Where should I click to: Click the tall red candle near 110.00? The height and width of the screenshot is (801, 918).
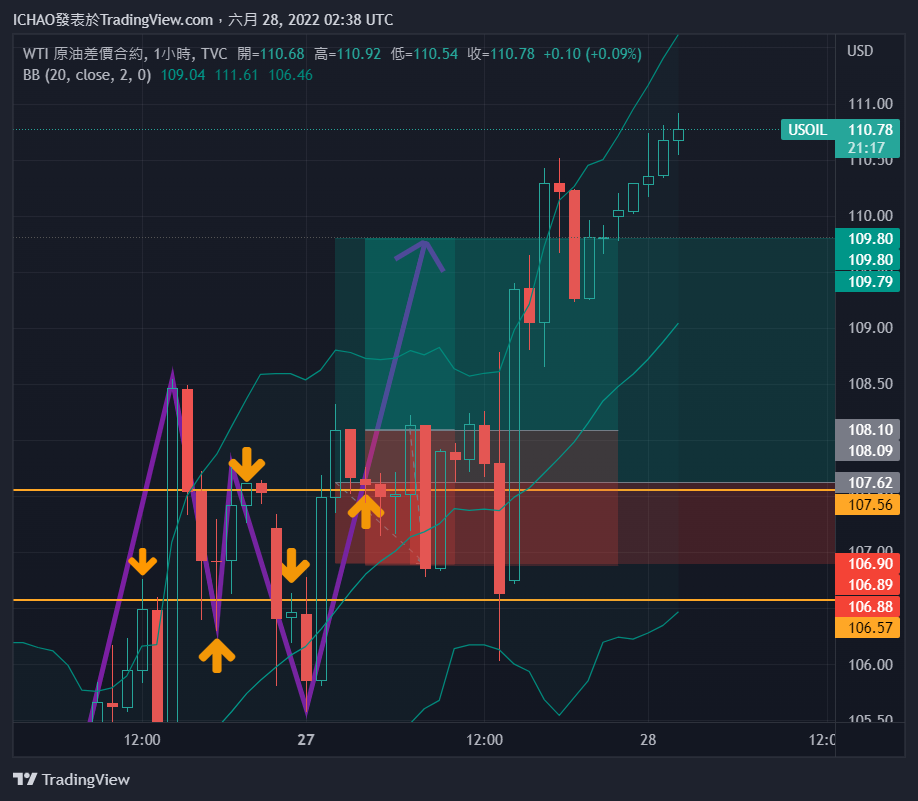(574, 244)
